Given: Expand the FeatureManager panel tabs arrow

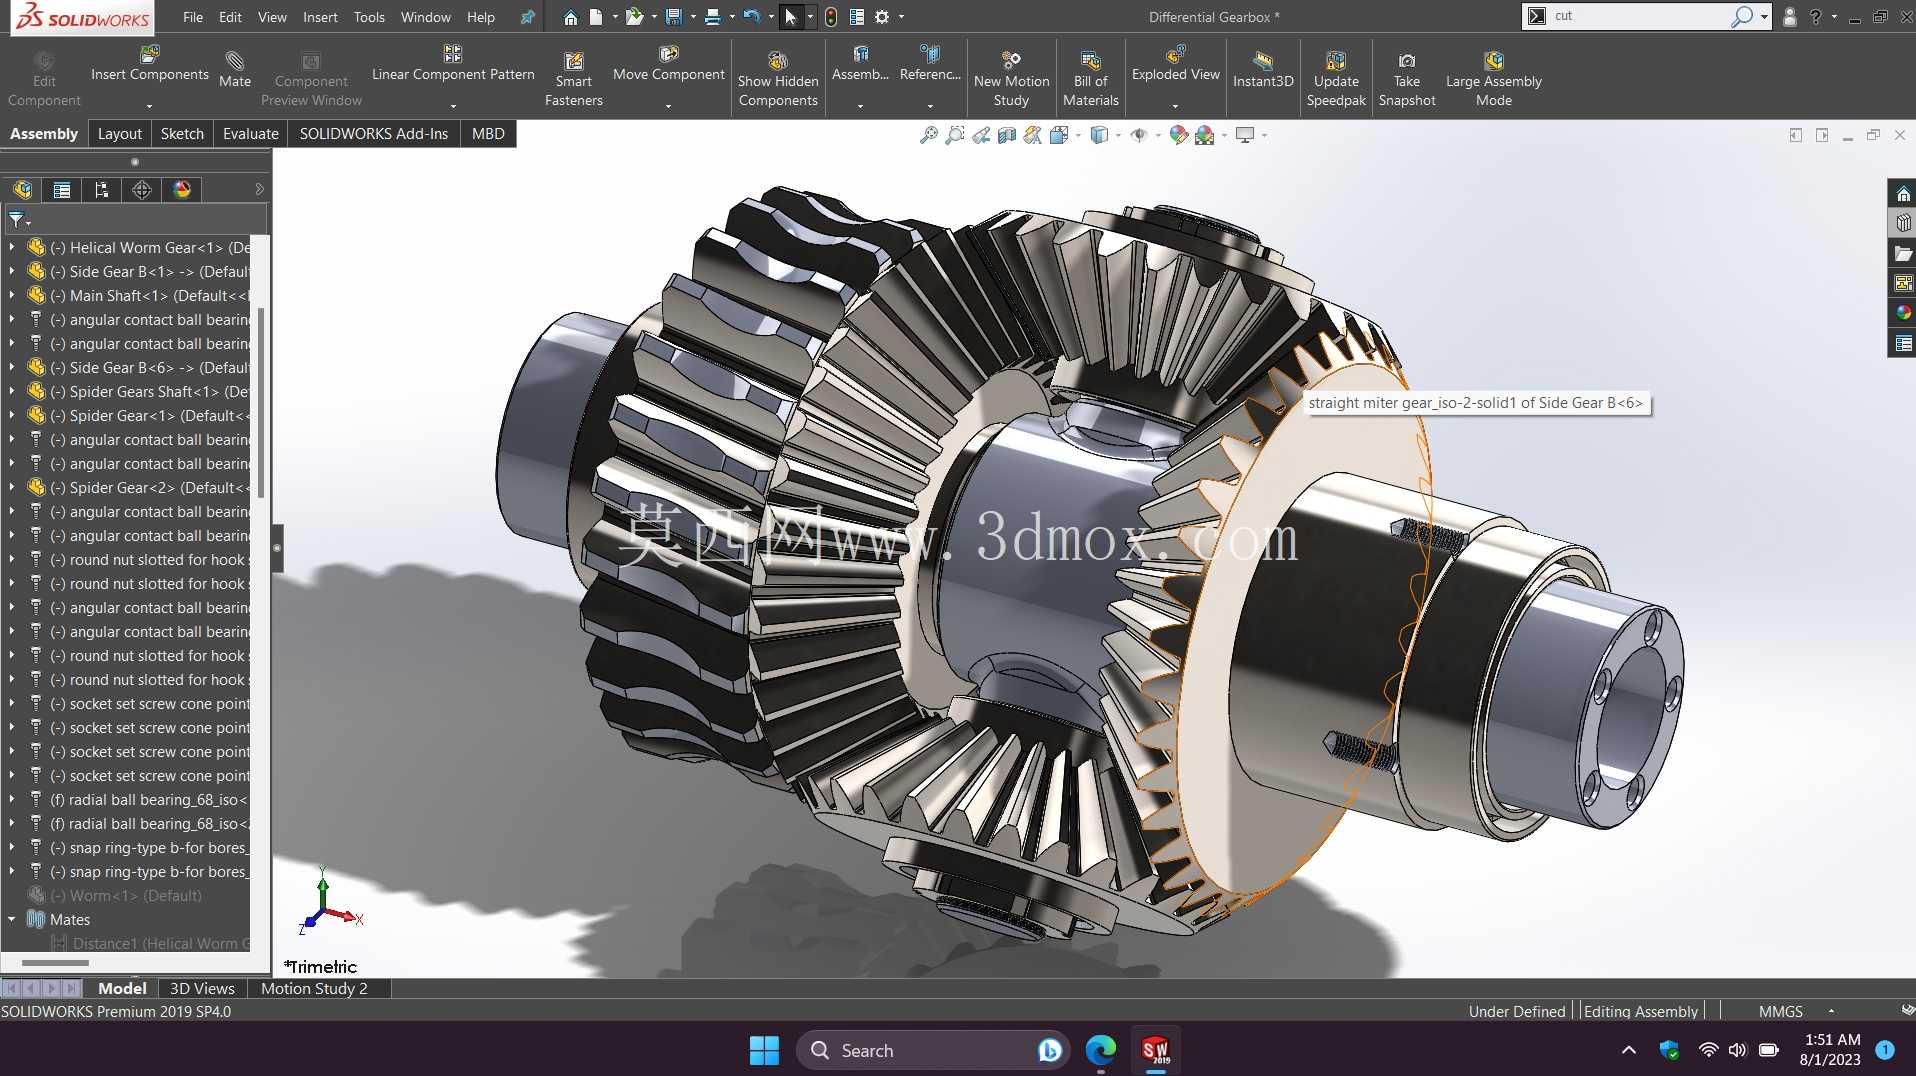Looking at the screenshot, I should pos(259,189).
